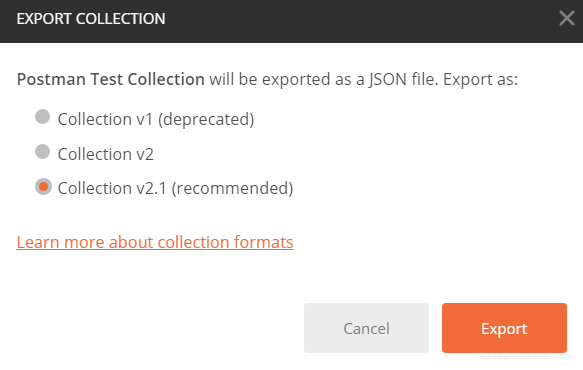Click the 'Collection v2' label text
This screenshot has height=370, width=583.
(x=106, y=154)
